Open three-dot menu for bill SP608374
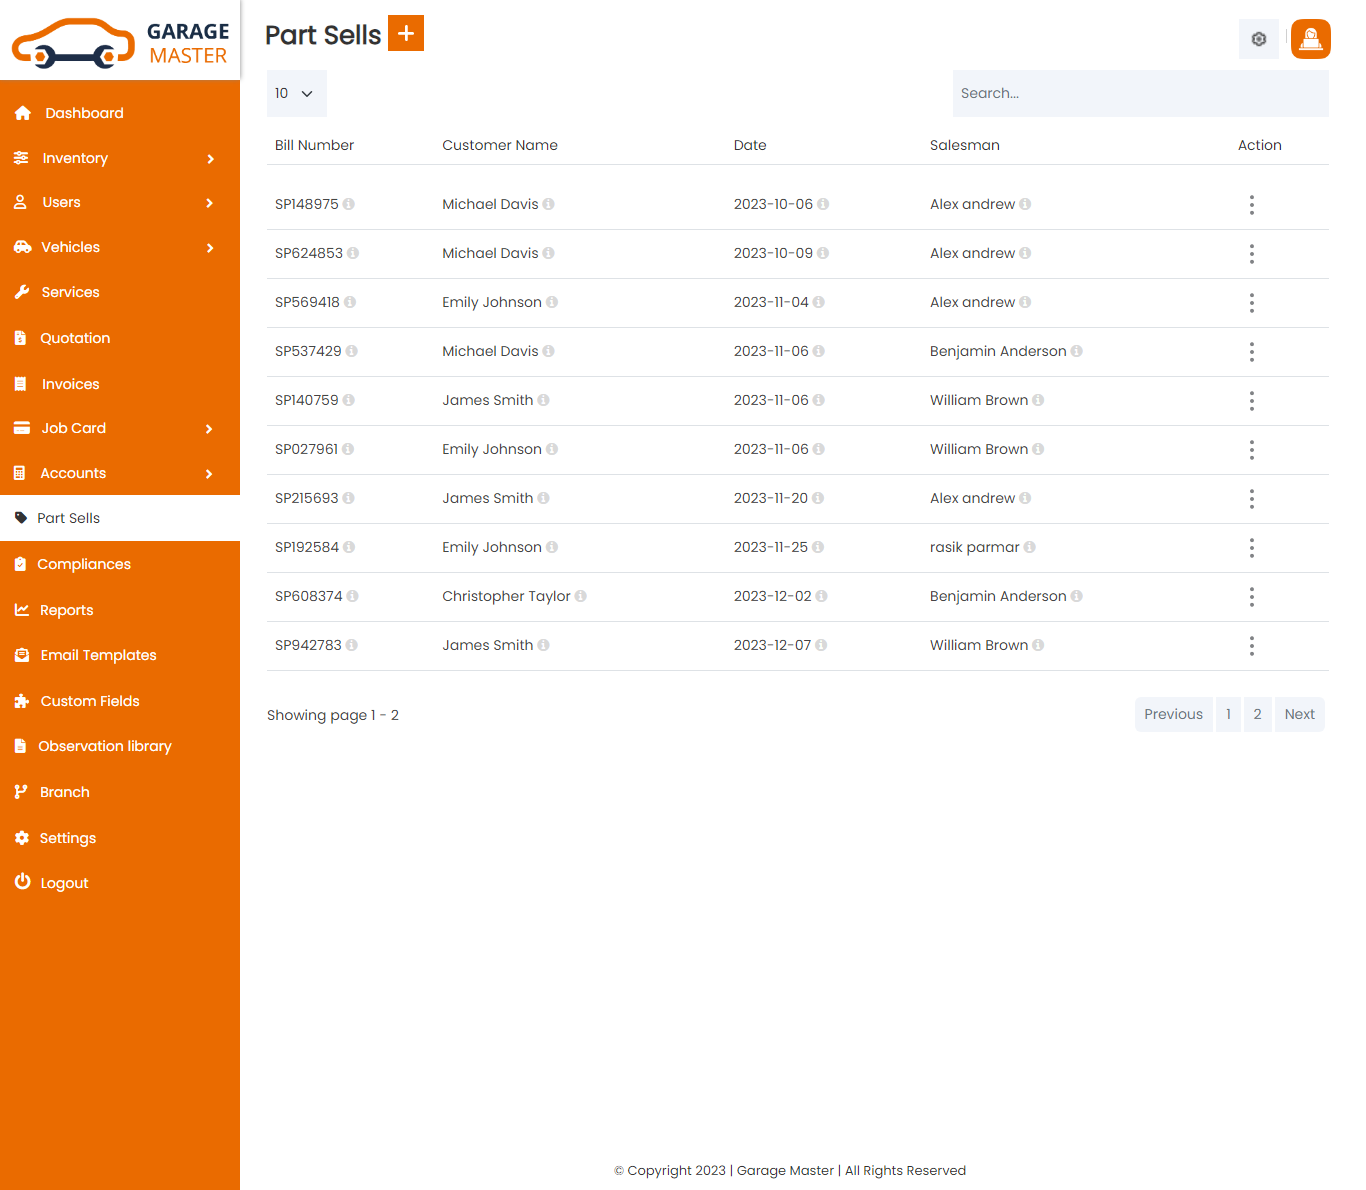This screenshot has height=1190, width=1366. tap(1251, 597)
